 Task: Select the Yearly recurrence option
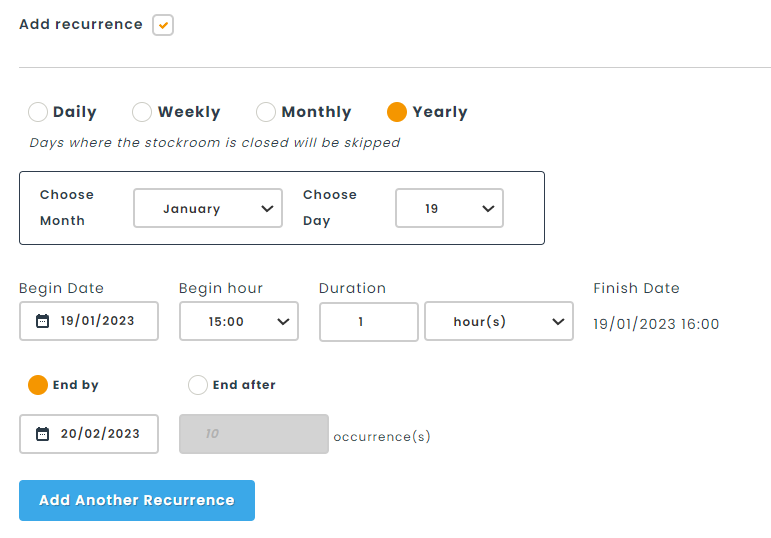(397, 112)
